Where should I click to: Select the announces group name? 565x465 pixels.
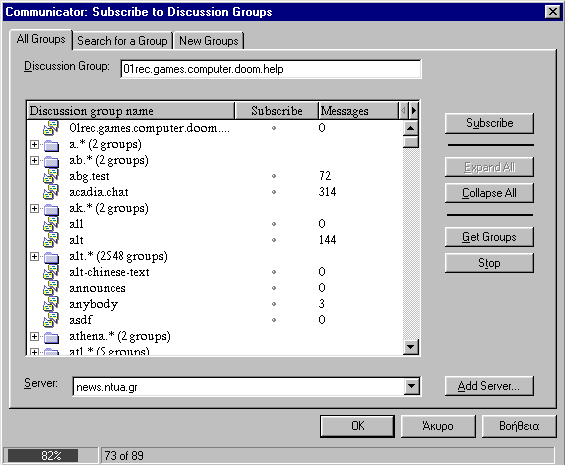click(x=97, y=288)
